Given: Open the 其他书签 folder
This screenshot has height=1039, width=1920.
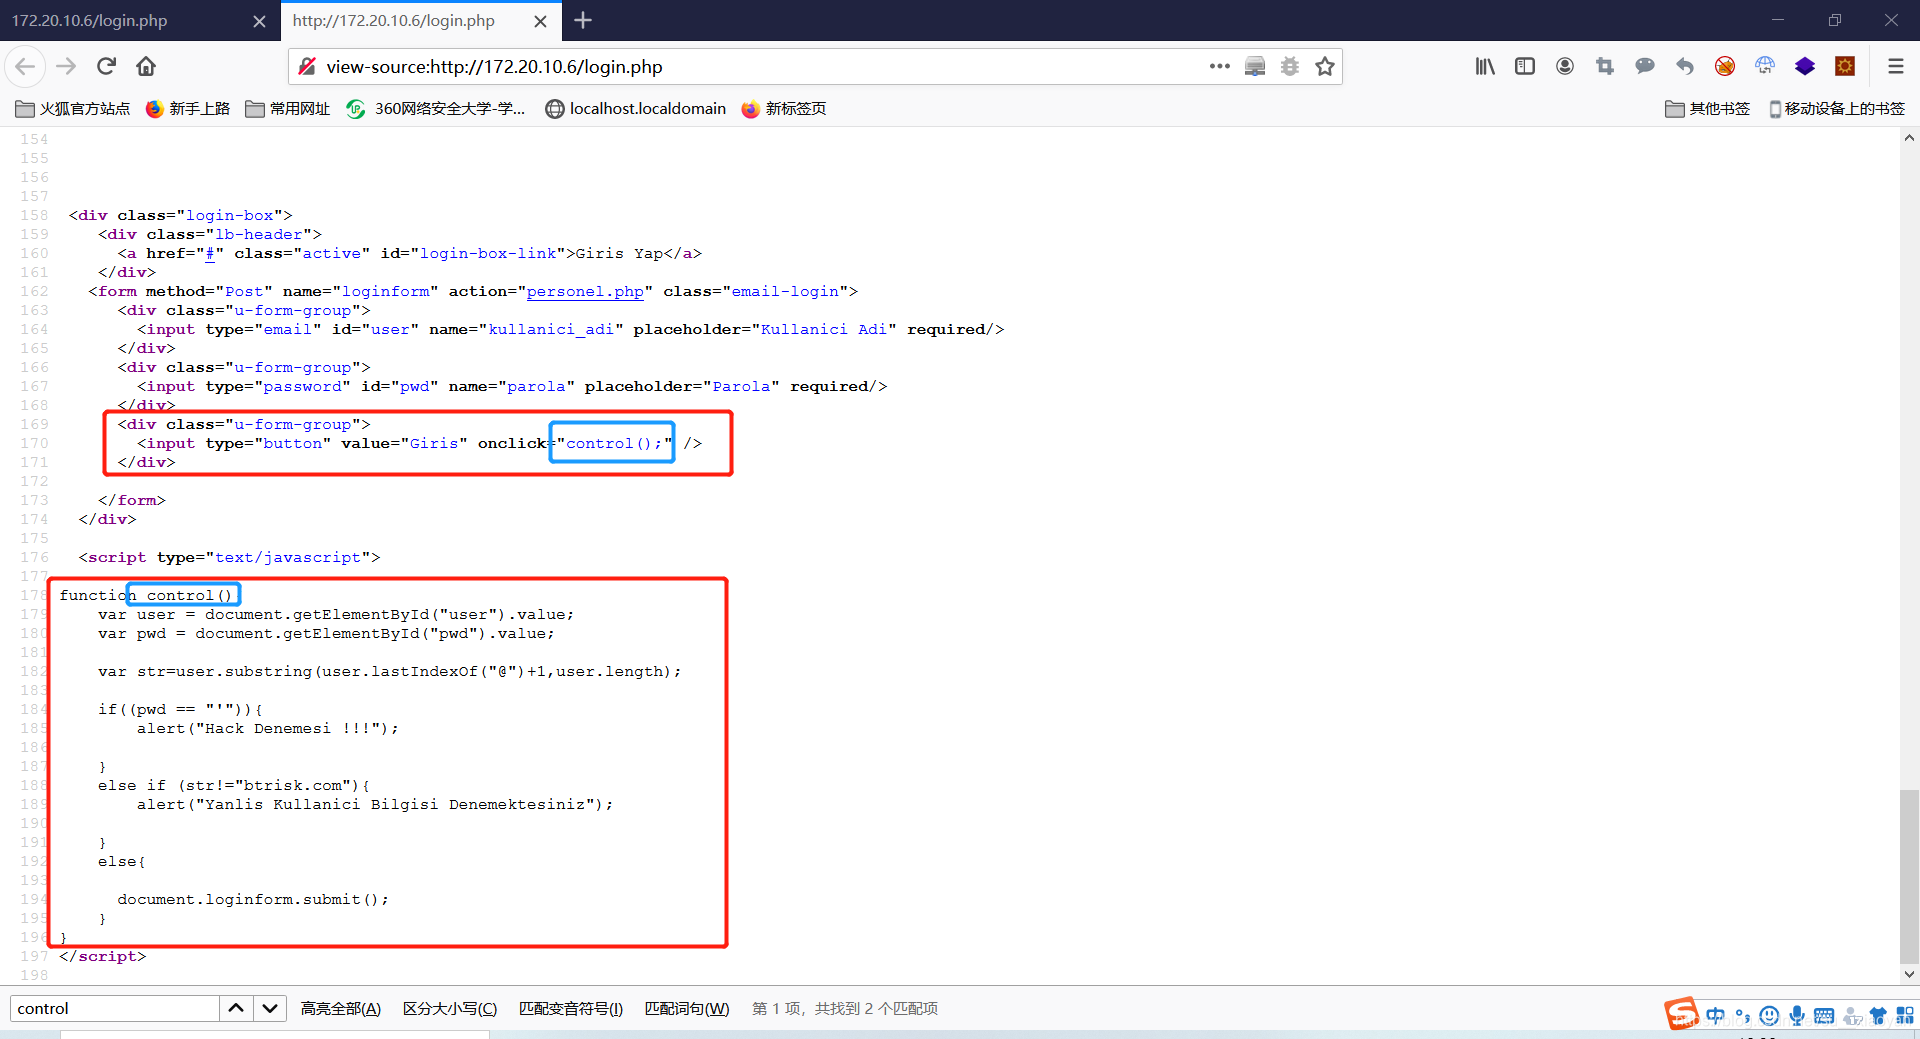Looking at the screenshot, I should click(1708, 108).
